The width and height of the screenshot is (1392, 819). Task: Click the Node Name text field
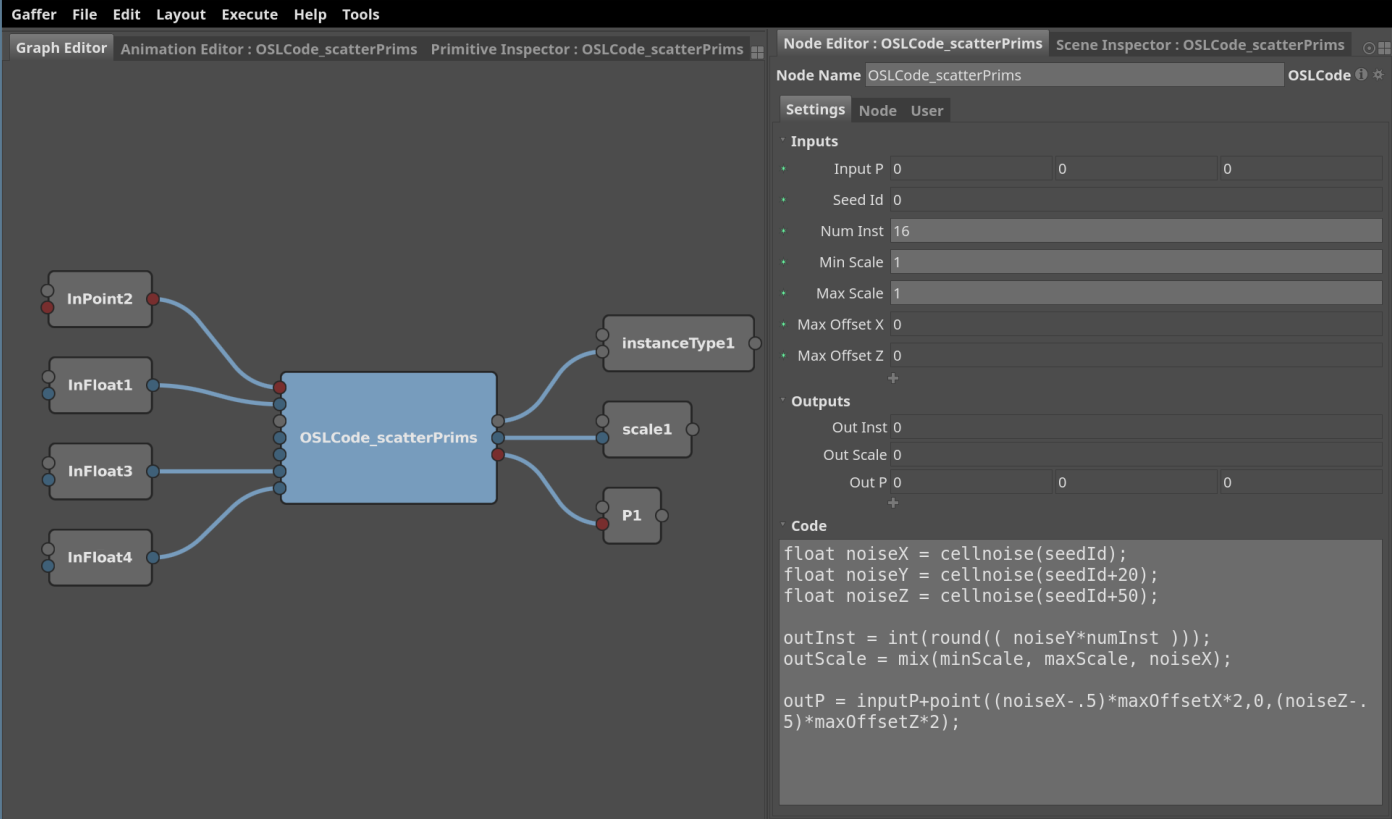(x=1074, y=75)
